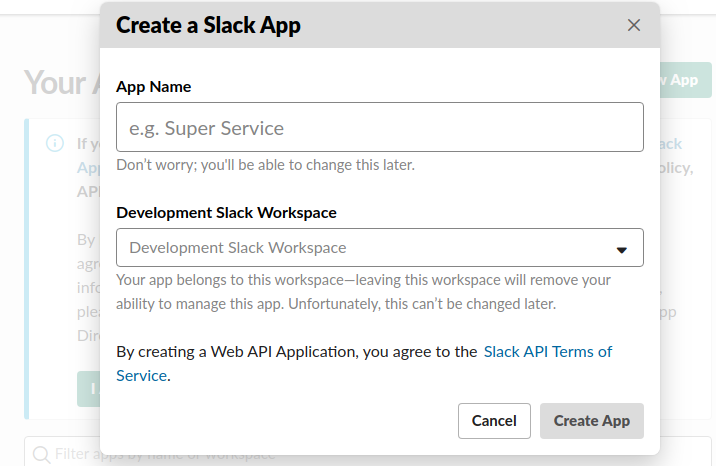This screenshot has height=466, width=716.
Task: Open the Slack API Terms of Service link
Action: [x=547, y=352]
